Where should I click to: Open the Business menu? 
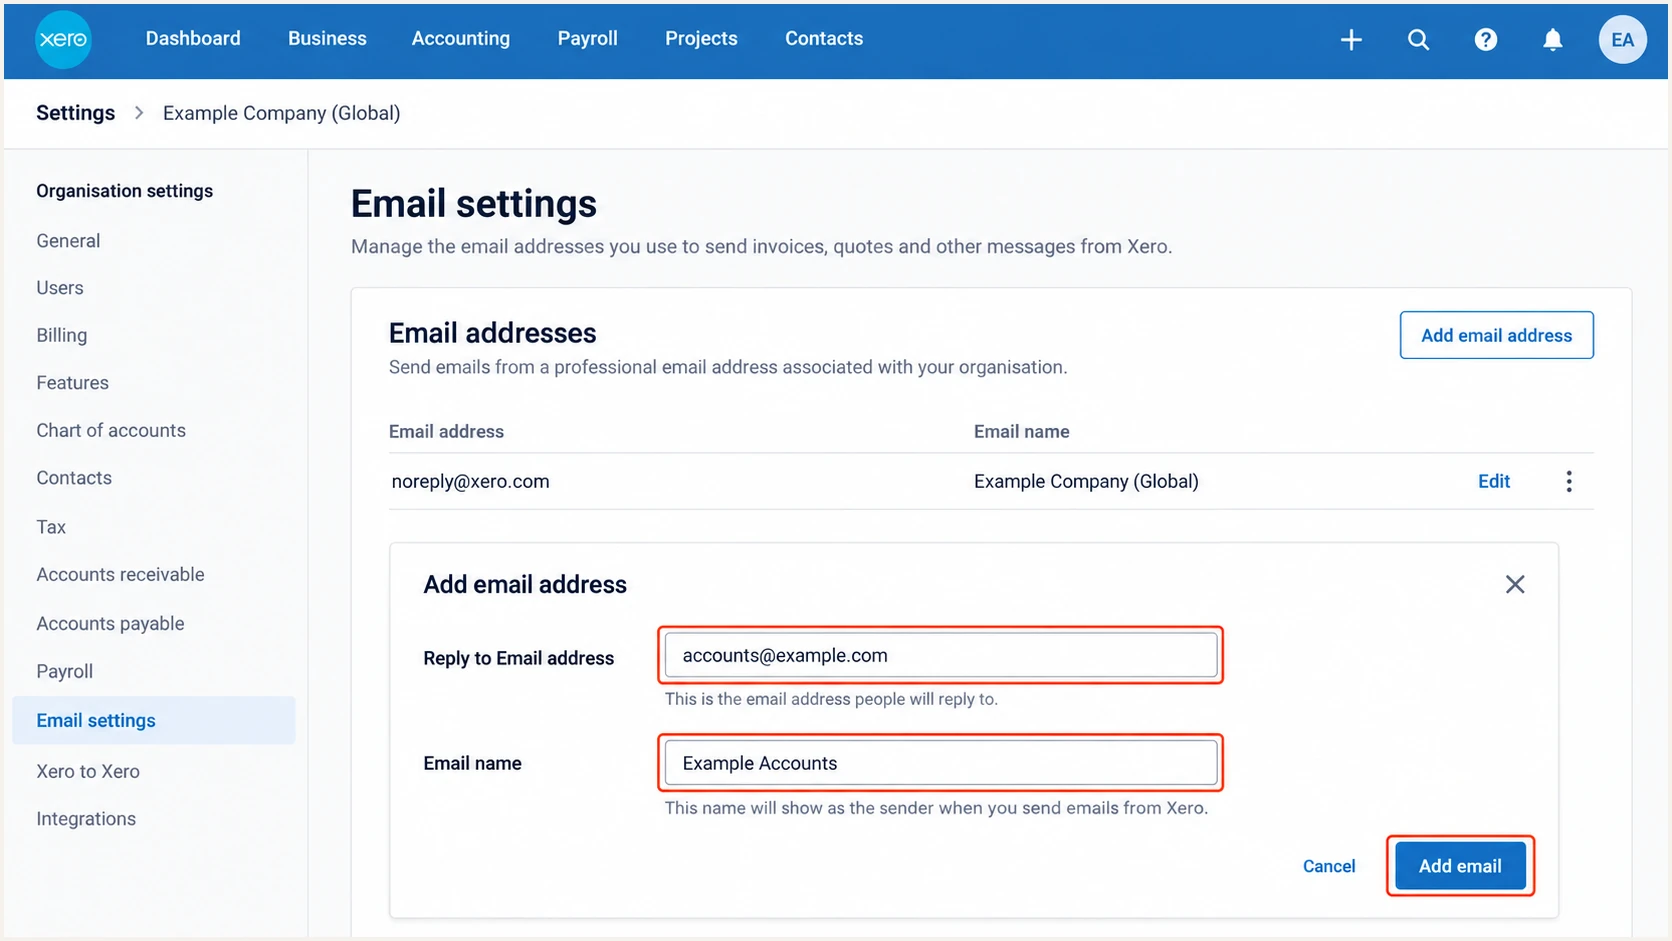[x=327, y=39]
